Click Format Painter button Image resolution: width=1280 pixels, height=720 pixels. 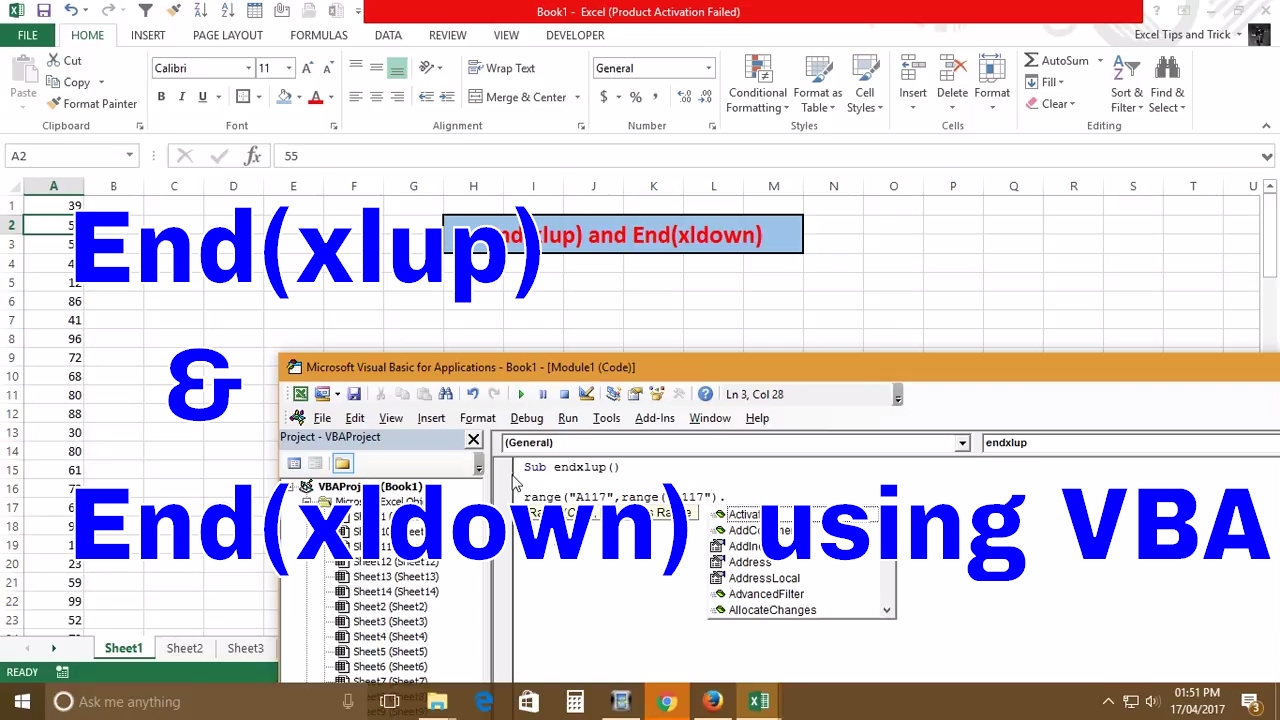(92, 104)
